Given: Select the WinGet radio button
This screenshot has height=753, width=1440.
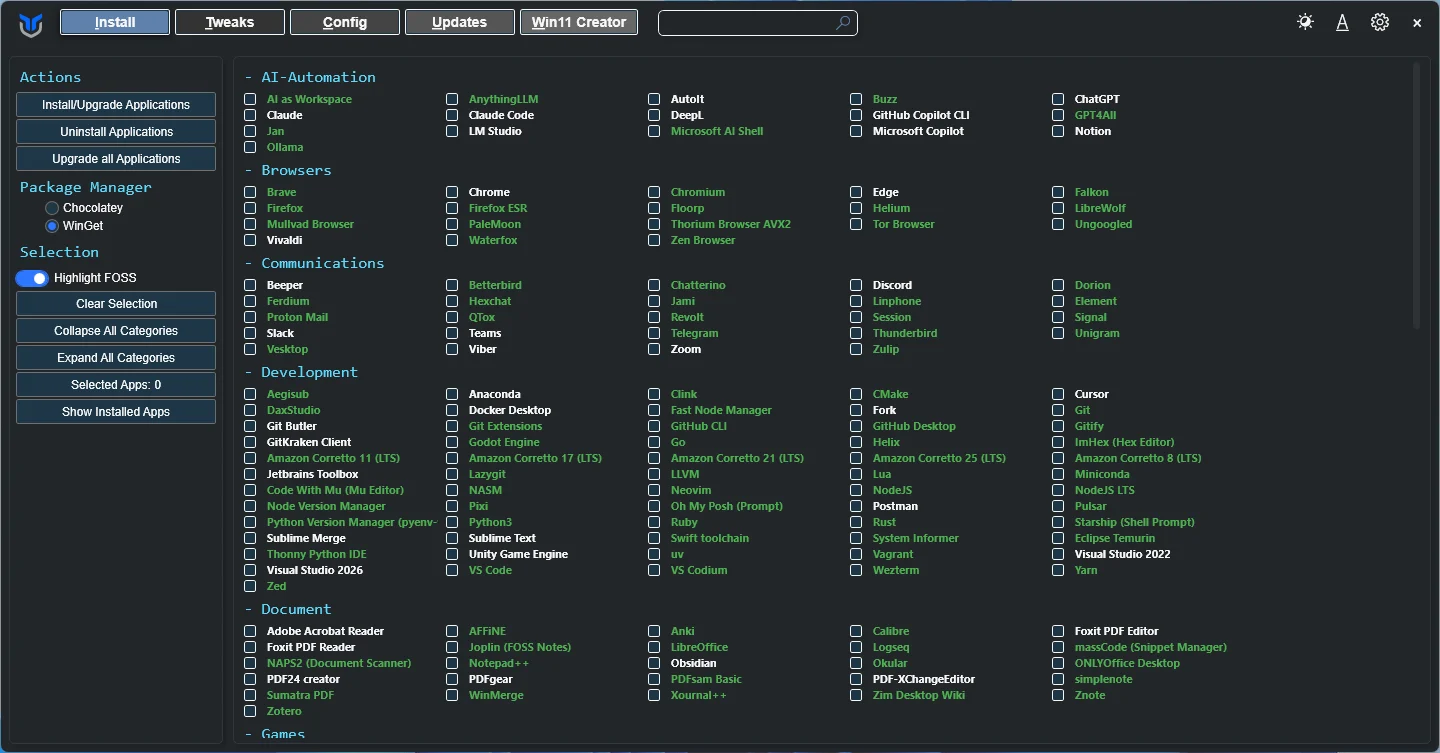Looking at the screenshot, I should coord(52,226).
